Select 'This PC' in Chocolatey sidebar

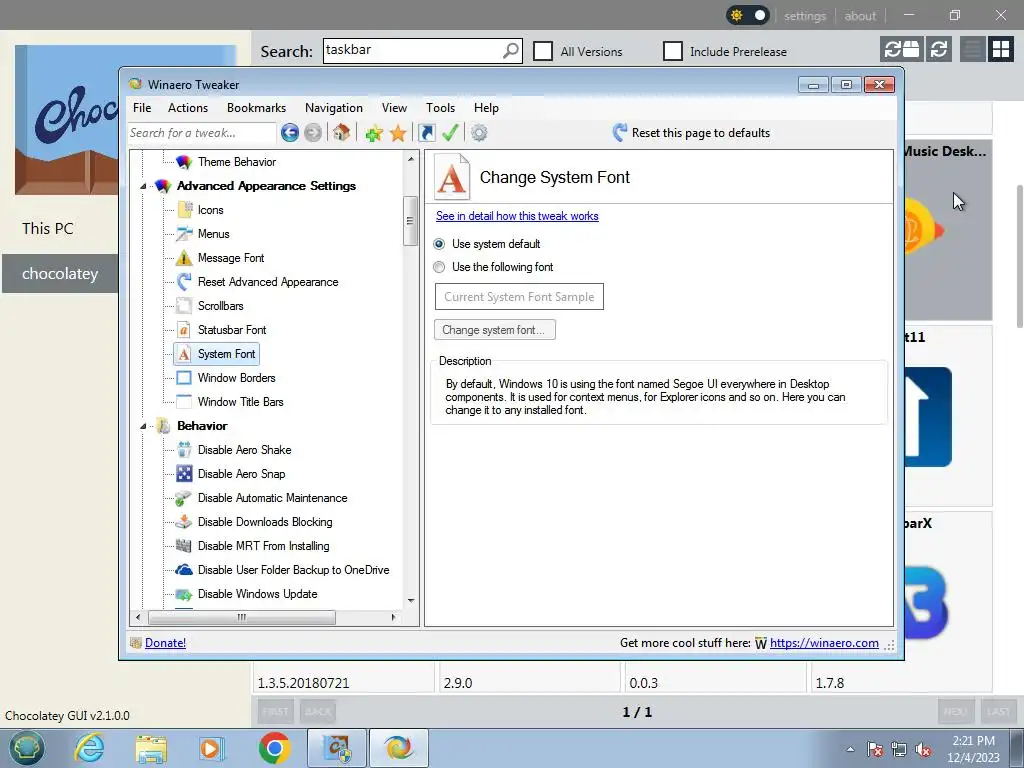[48, 229]
